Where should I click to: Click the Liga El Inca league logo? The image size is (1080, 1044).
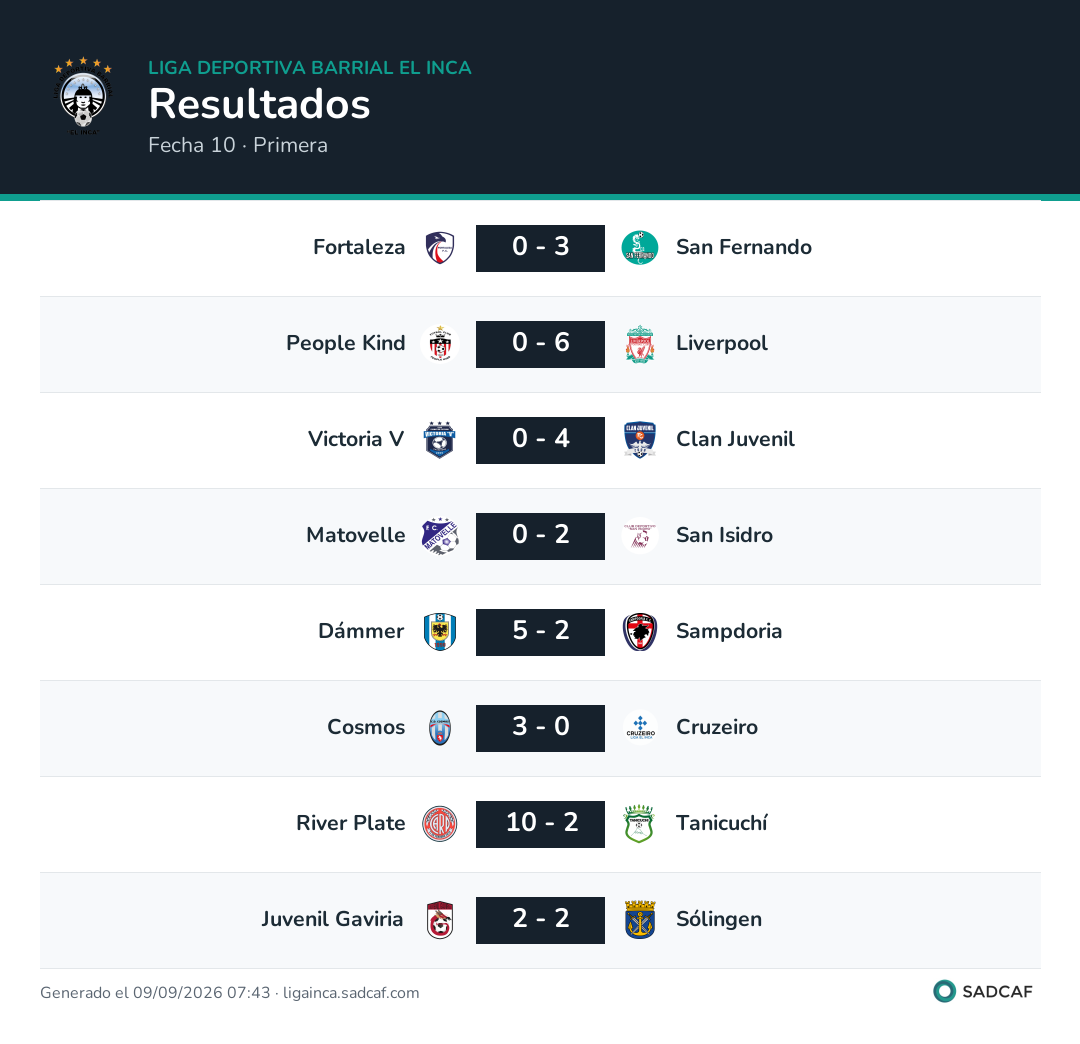click(83, 96)
